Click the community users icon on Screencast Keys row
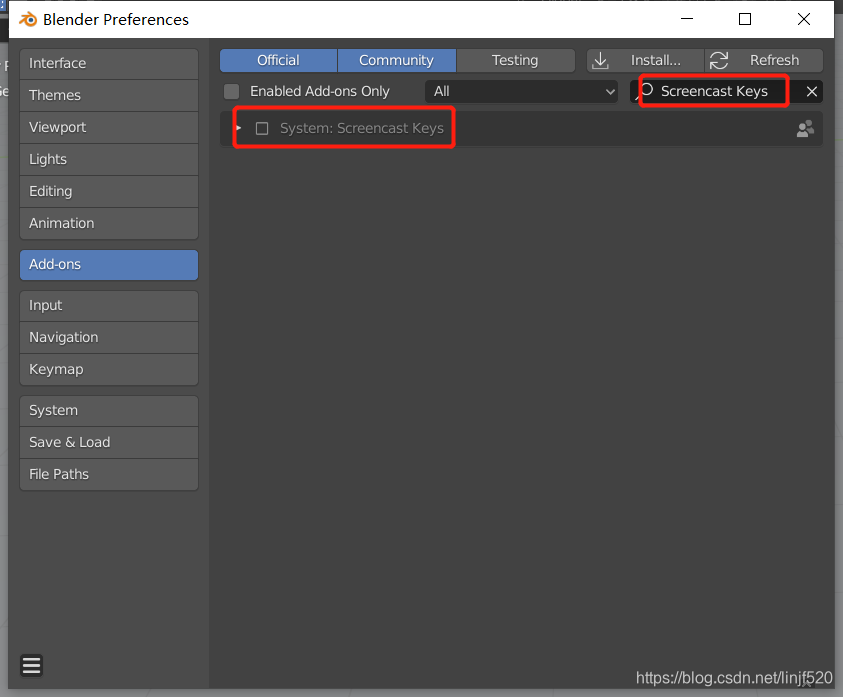The width and height of the screenshot is (843, 697). pos(805,129)
